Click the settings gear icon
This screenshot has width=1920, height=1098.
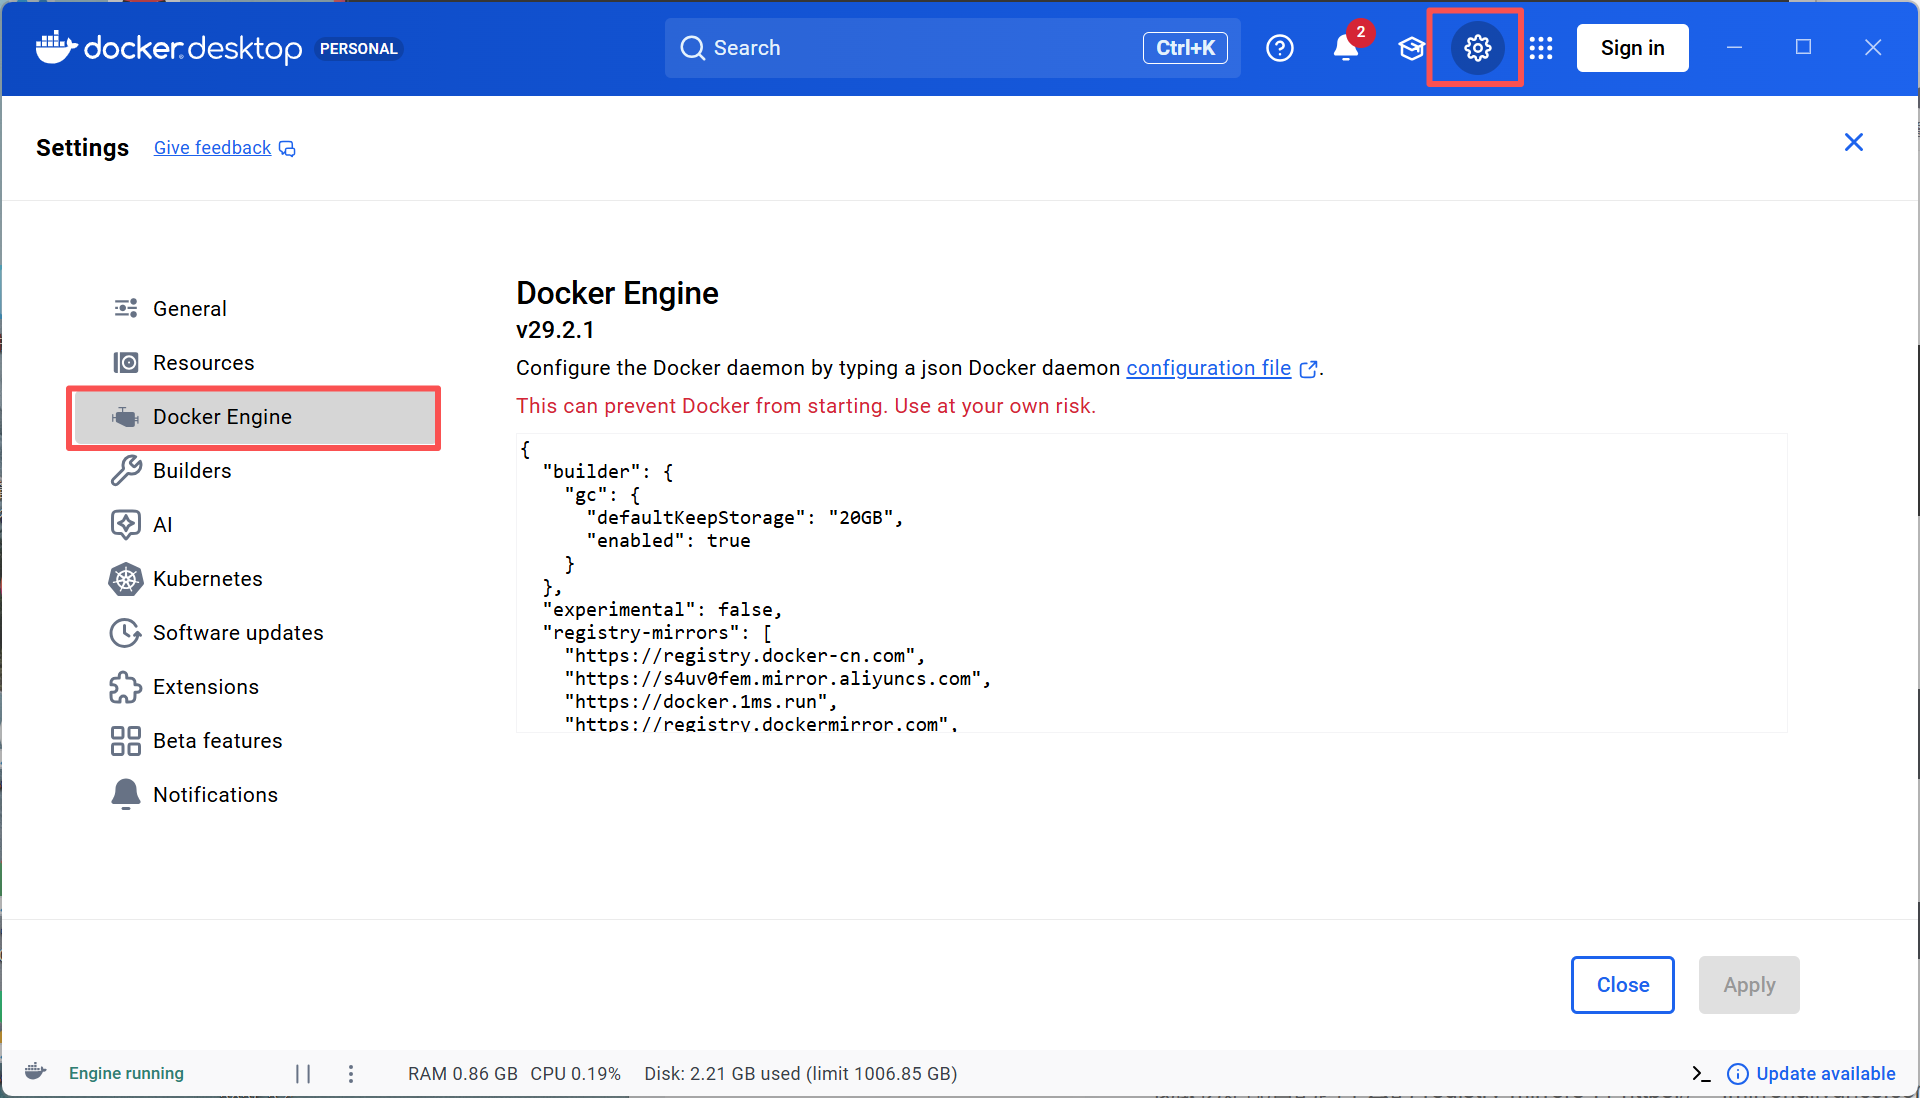(1477, 48)
